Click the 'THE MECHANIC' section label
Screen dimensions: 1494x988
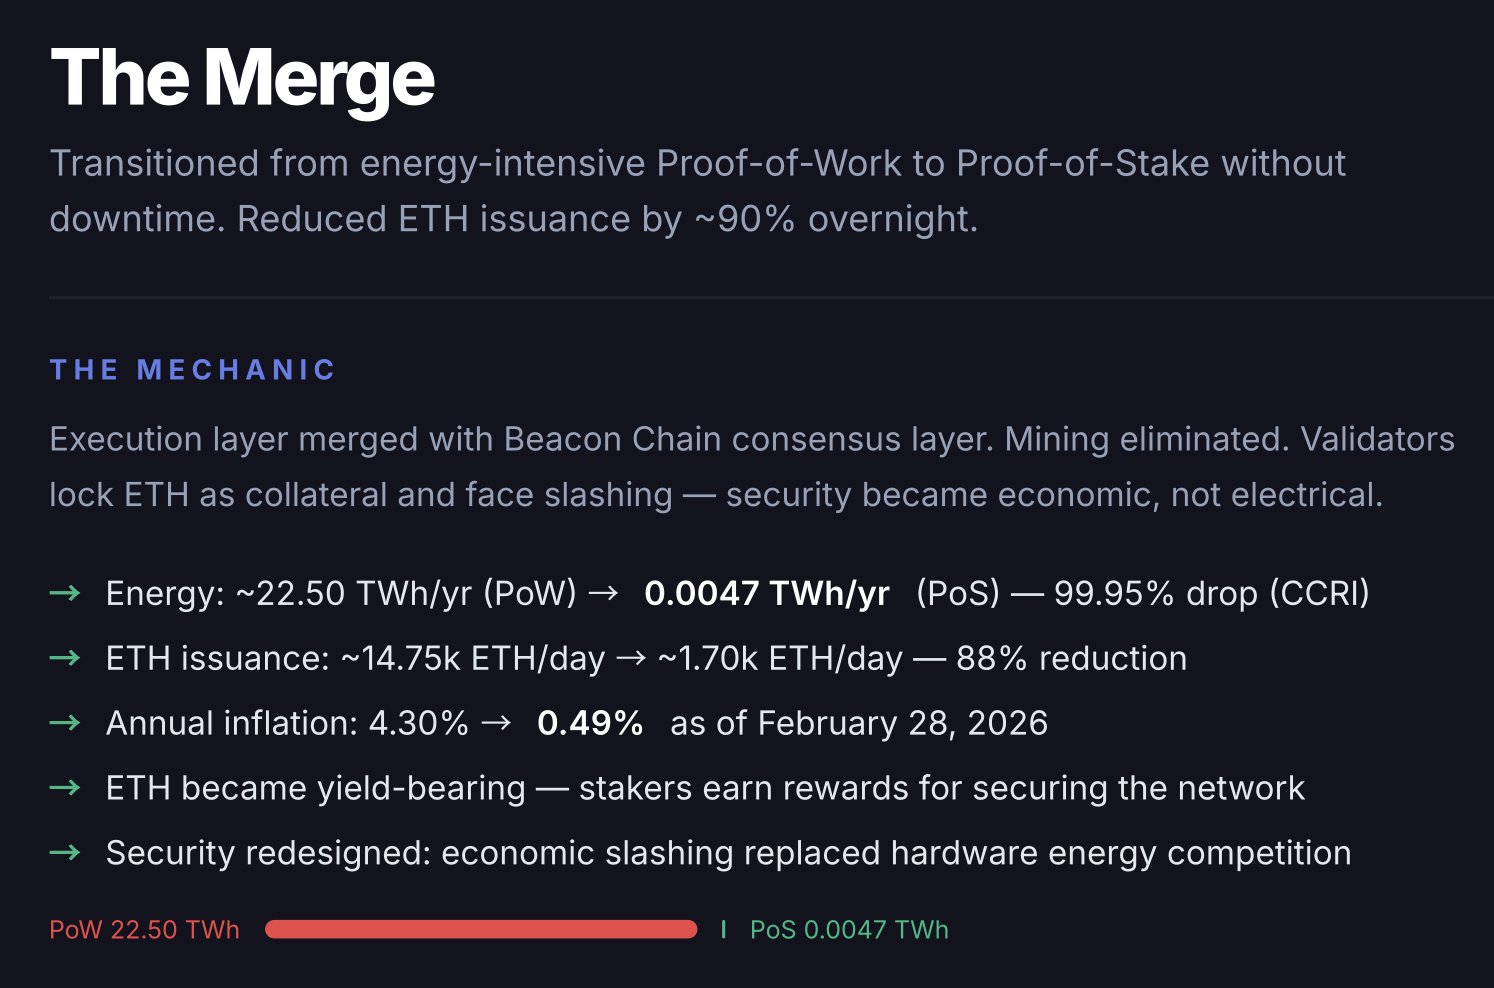[x=193, y=370]
